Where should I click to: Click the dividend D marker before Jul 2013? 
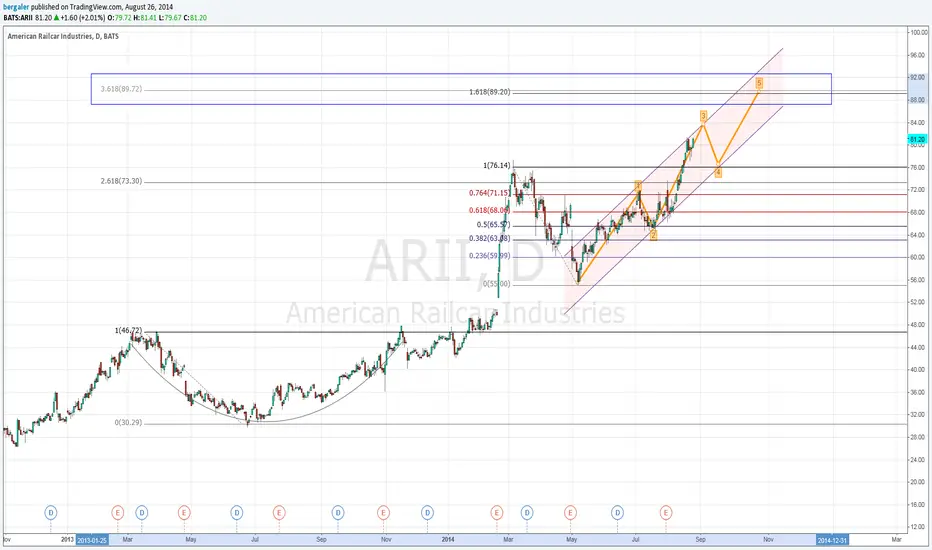[x=237, y=512]
